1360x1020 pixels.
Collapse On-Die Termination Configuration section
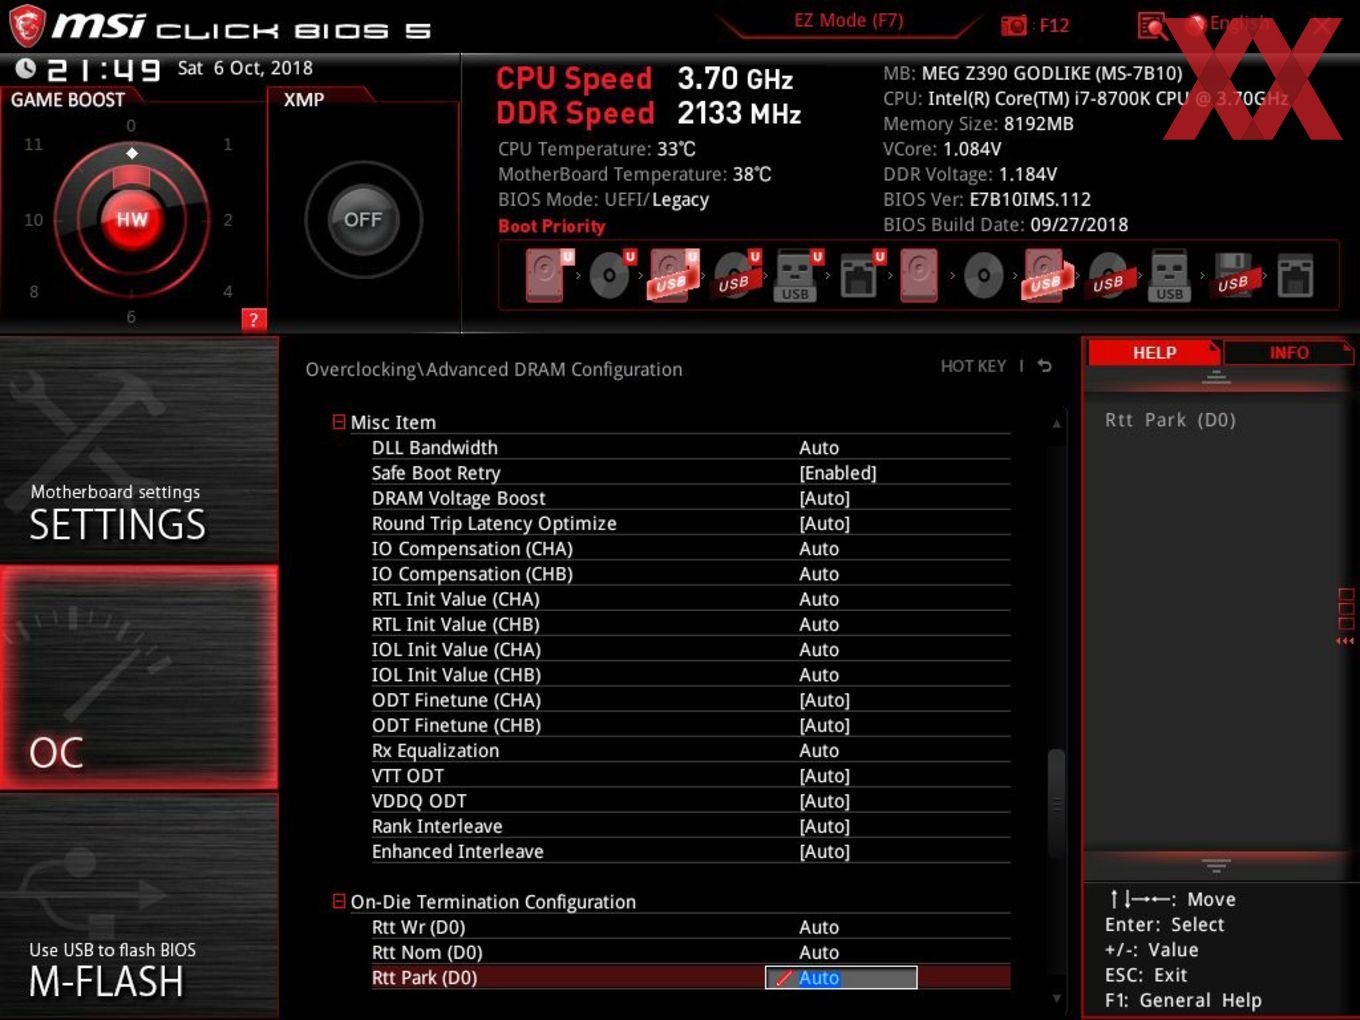[x=339, y=901]
